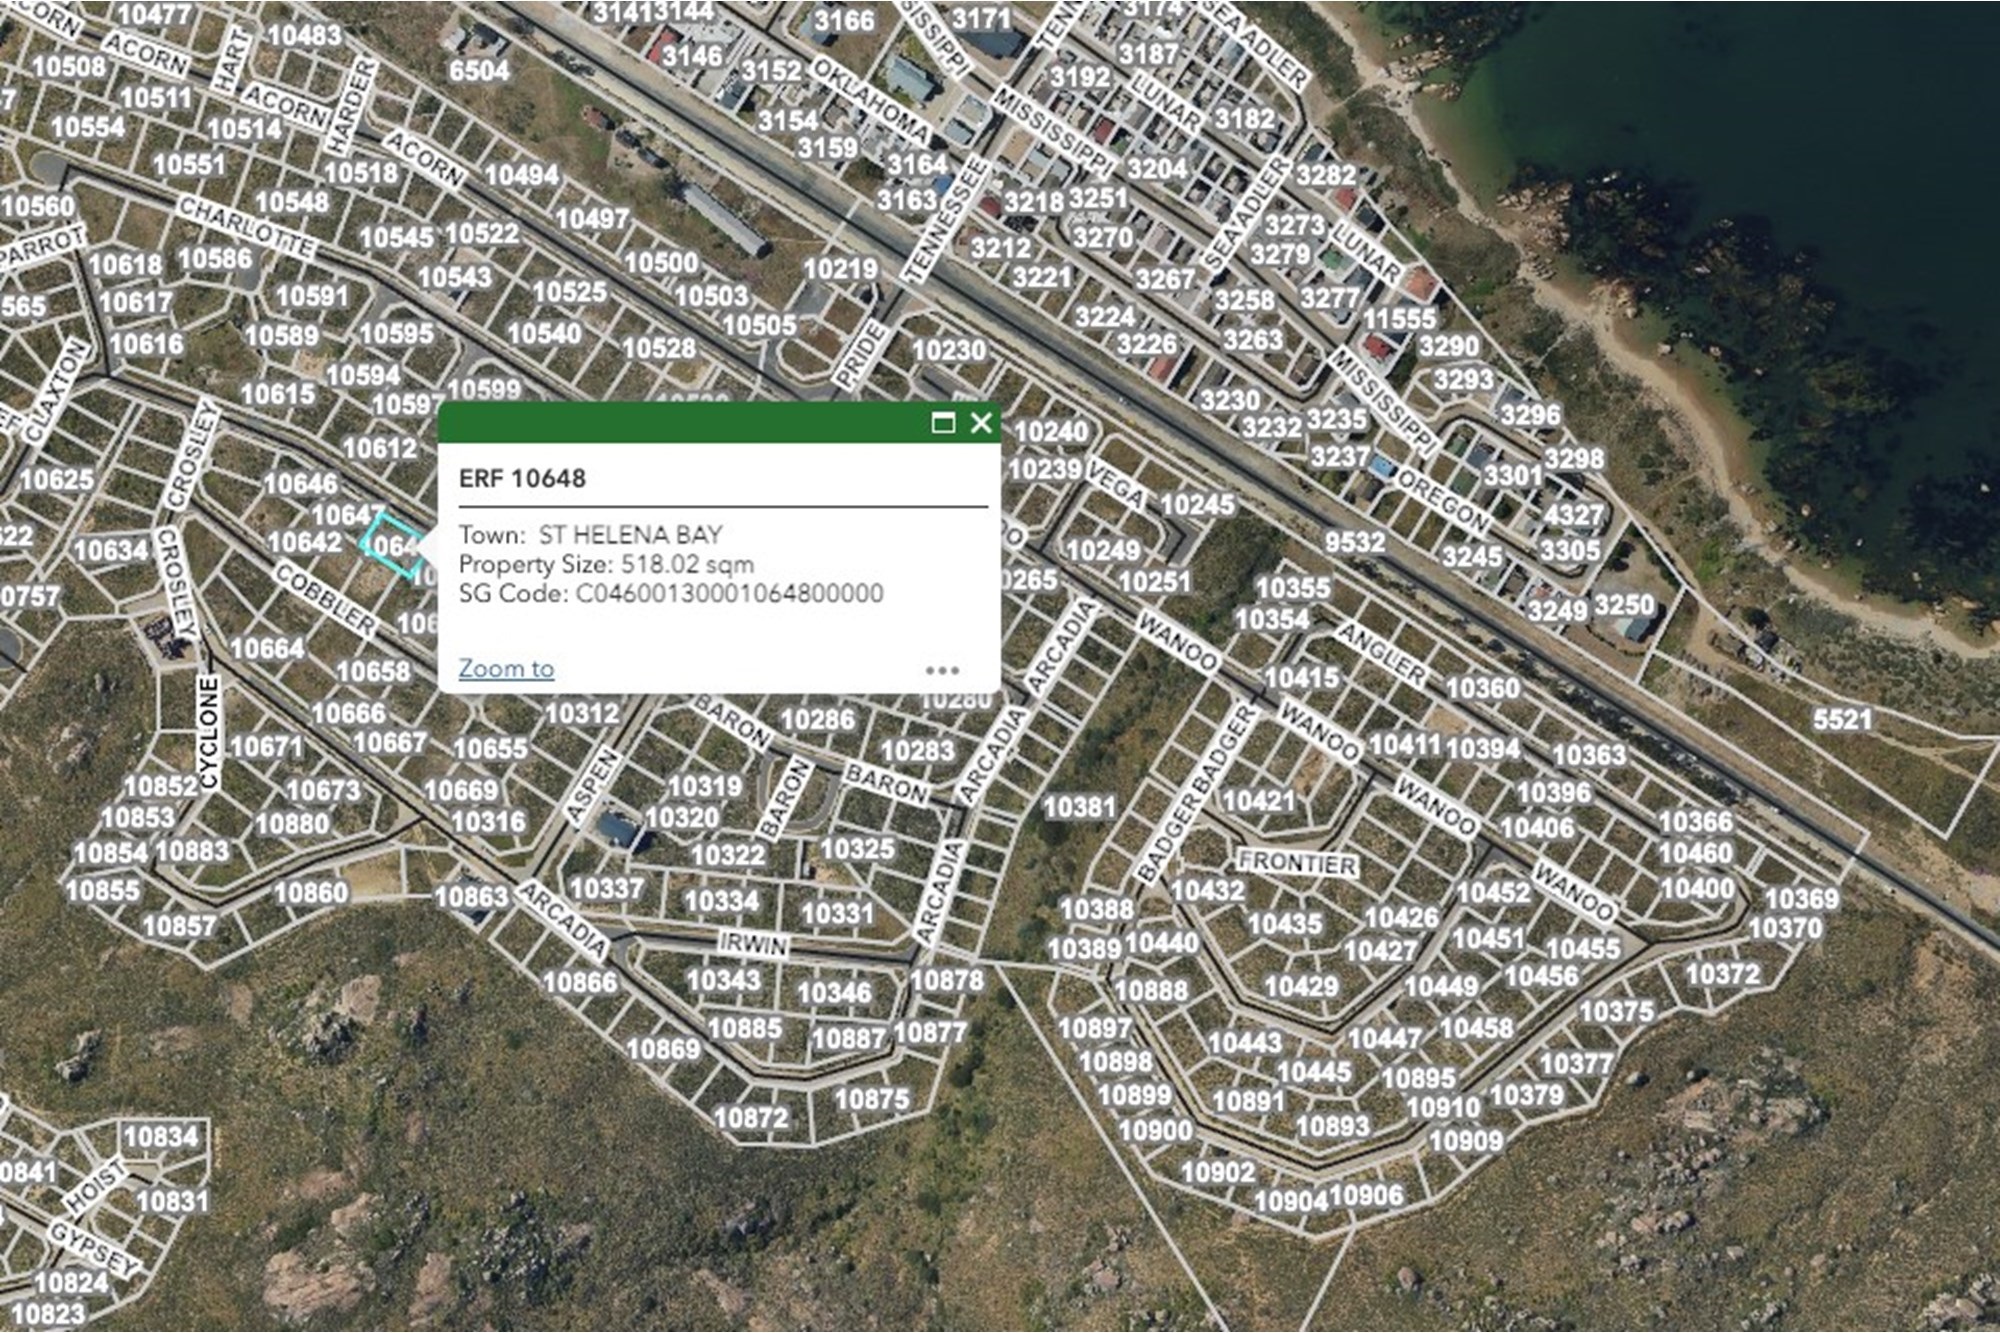This screenshot has width=2000, height=1333.
Task: Click the Zoom to link in popup
Action: pos(506,668)
